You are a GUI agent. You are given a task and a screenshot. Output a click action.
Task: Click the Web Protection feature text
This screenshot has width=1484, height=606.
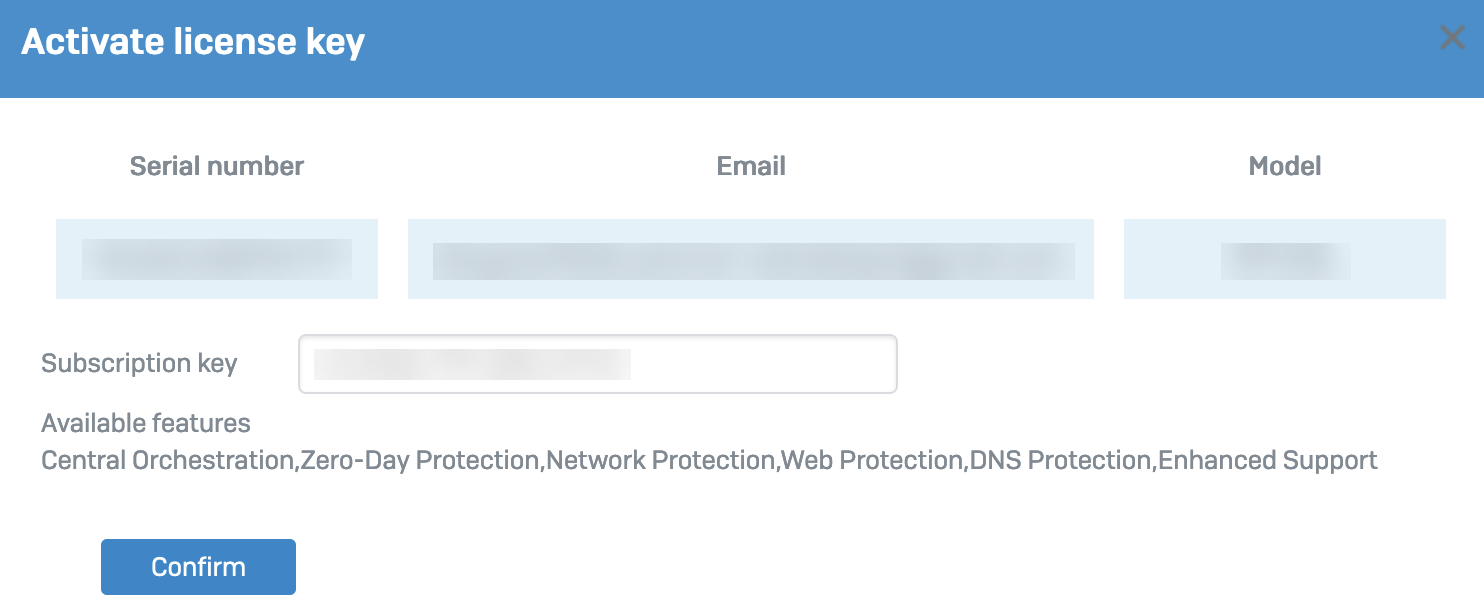(872, 461)
